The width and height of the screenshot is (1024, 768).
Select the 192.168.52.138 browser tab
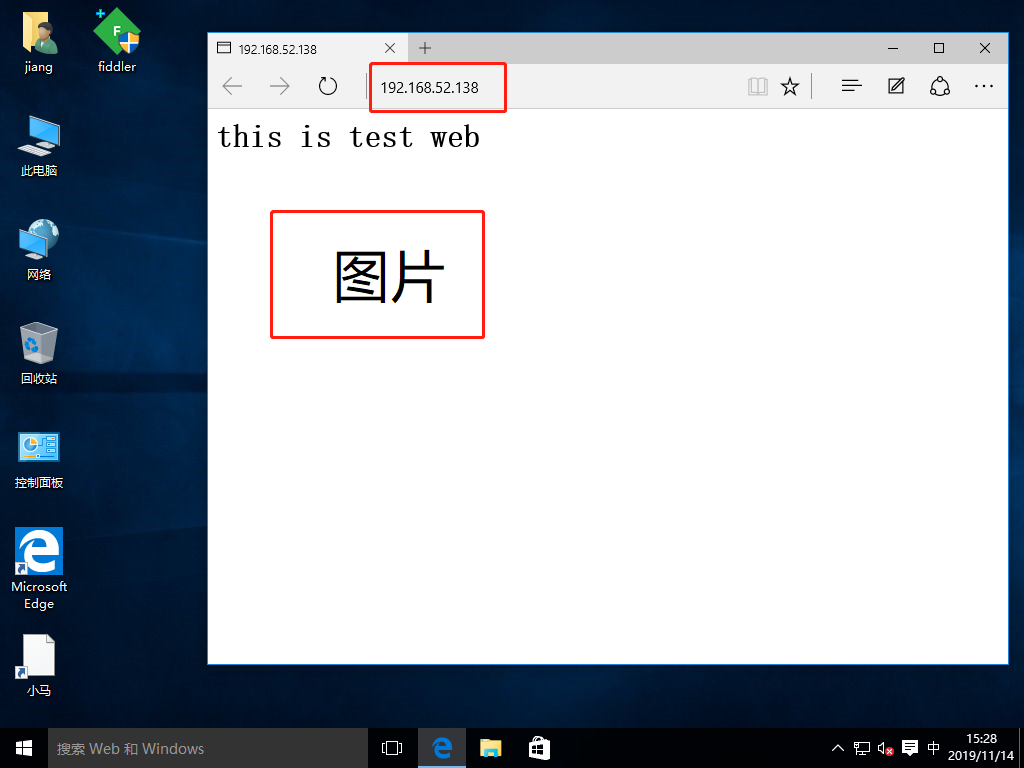coord(306,48)
